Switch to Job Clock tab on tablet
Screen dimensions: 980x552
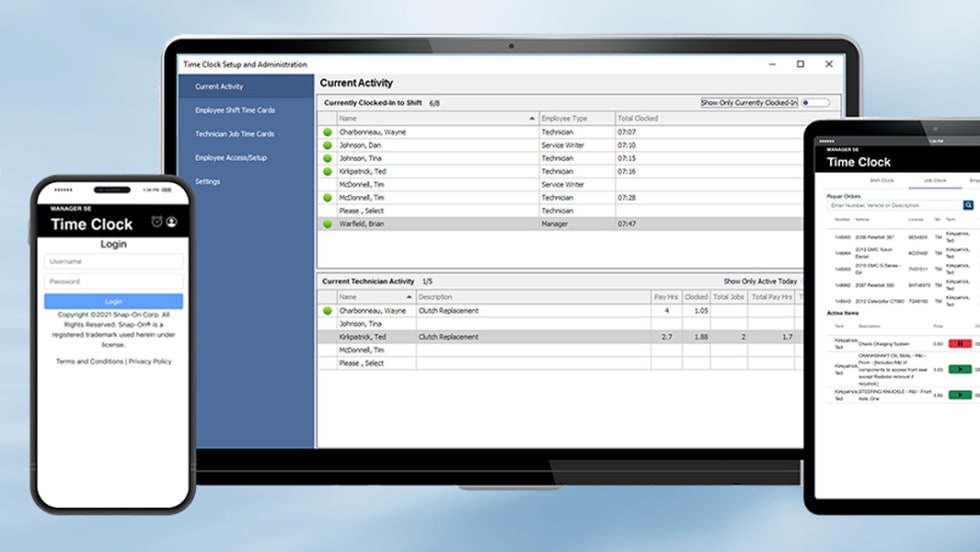934,181
